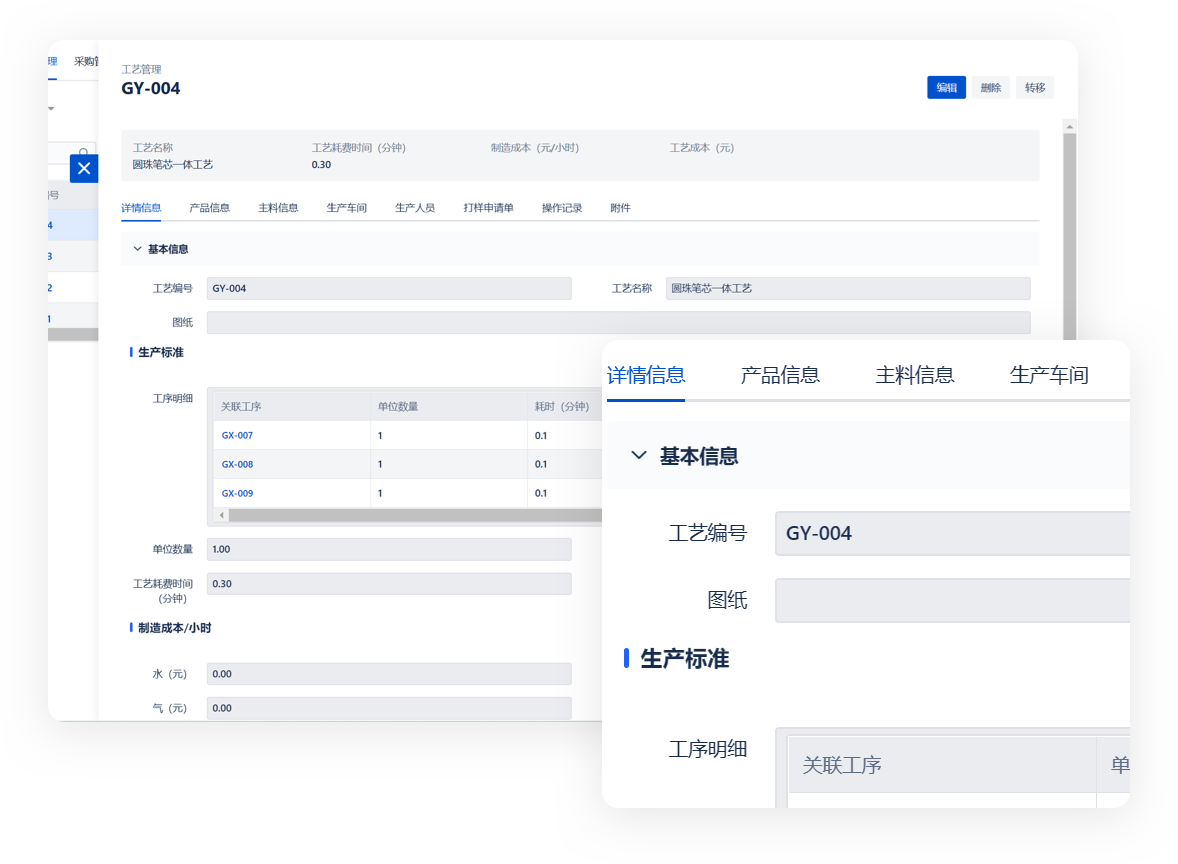
Task: Open the 操作记录 tab
Action: (x=562, y=208)
